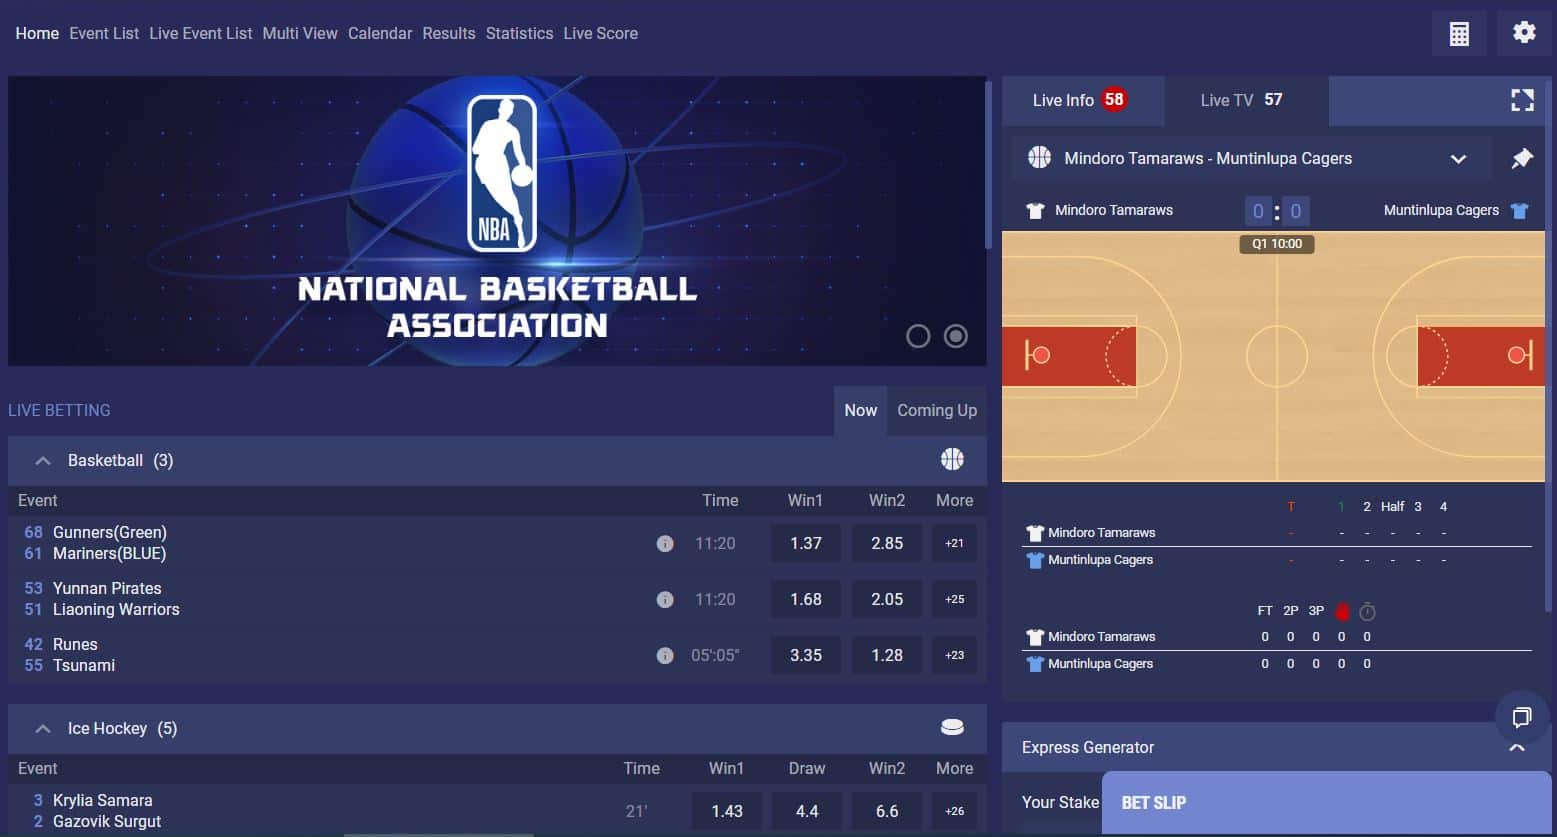1557x837 pixels.
Task: Bet Win1 1.43 on Krylia Samara
Action: (x=727, y=811)
